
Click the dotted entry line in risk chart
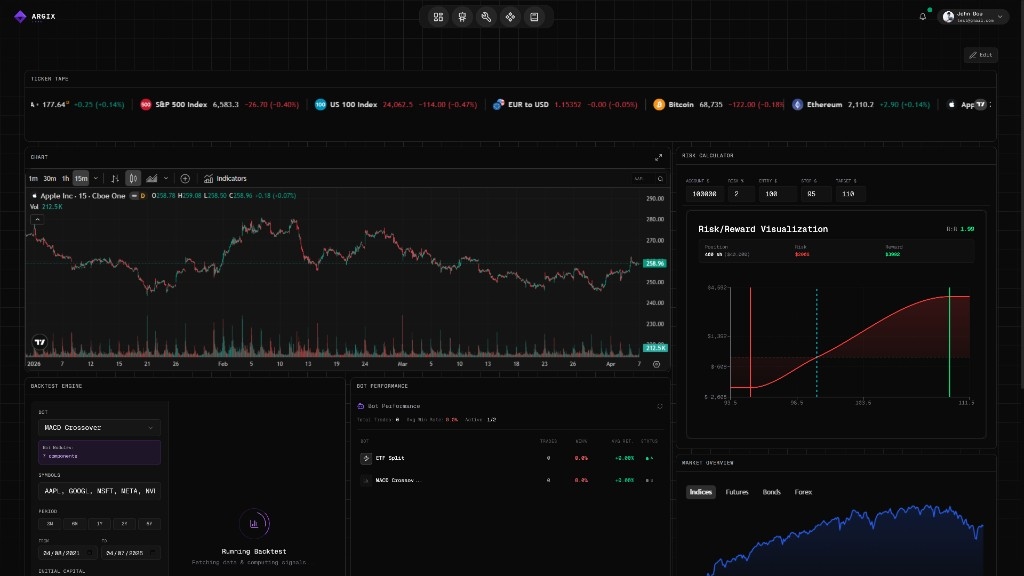point(816,342)
